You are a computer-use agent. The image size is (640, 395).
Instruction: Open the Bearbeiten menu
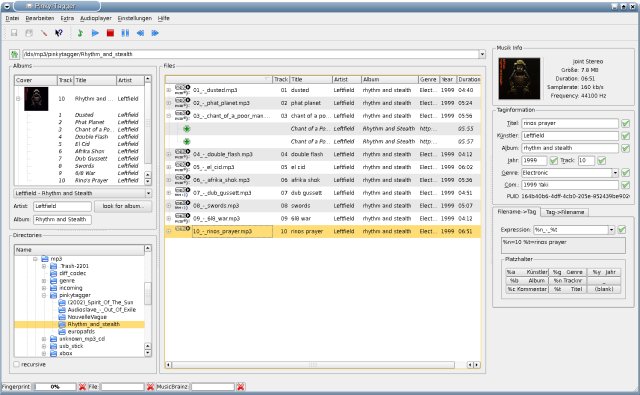(x=40, y=18)
